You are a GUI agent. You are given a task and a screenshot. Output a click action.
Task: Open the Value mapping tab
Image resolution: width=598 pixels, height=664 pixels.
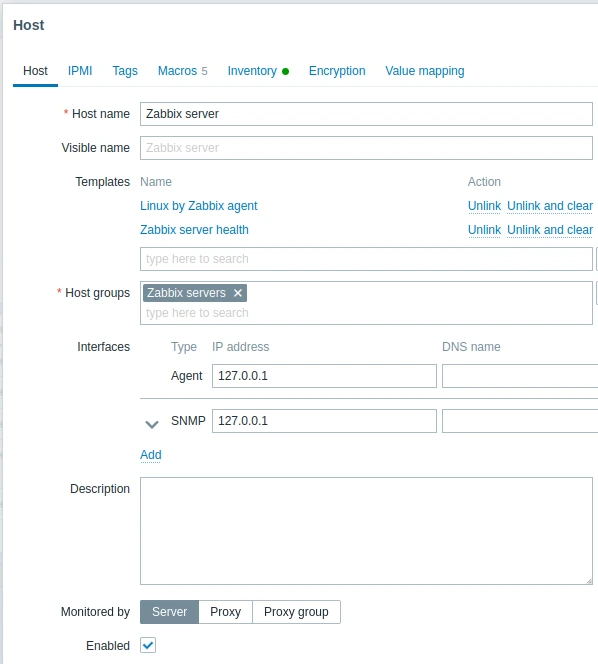[x=425, y=71]
